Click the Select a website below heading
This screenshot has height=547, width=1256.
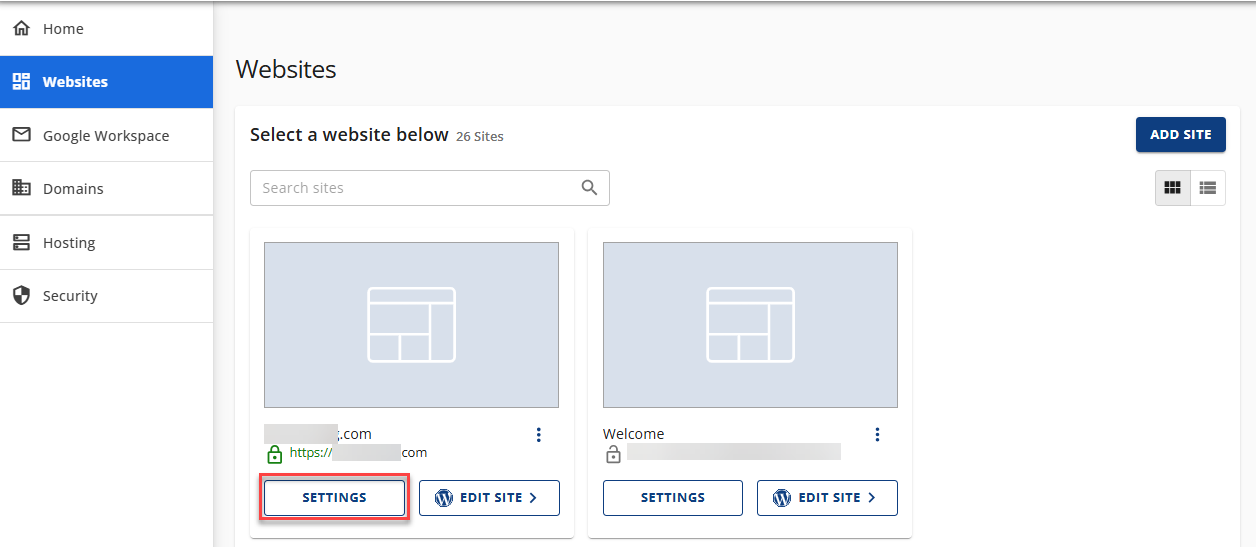[x=349, y=135]
